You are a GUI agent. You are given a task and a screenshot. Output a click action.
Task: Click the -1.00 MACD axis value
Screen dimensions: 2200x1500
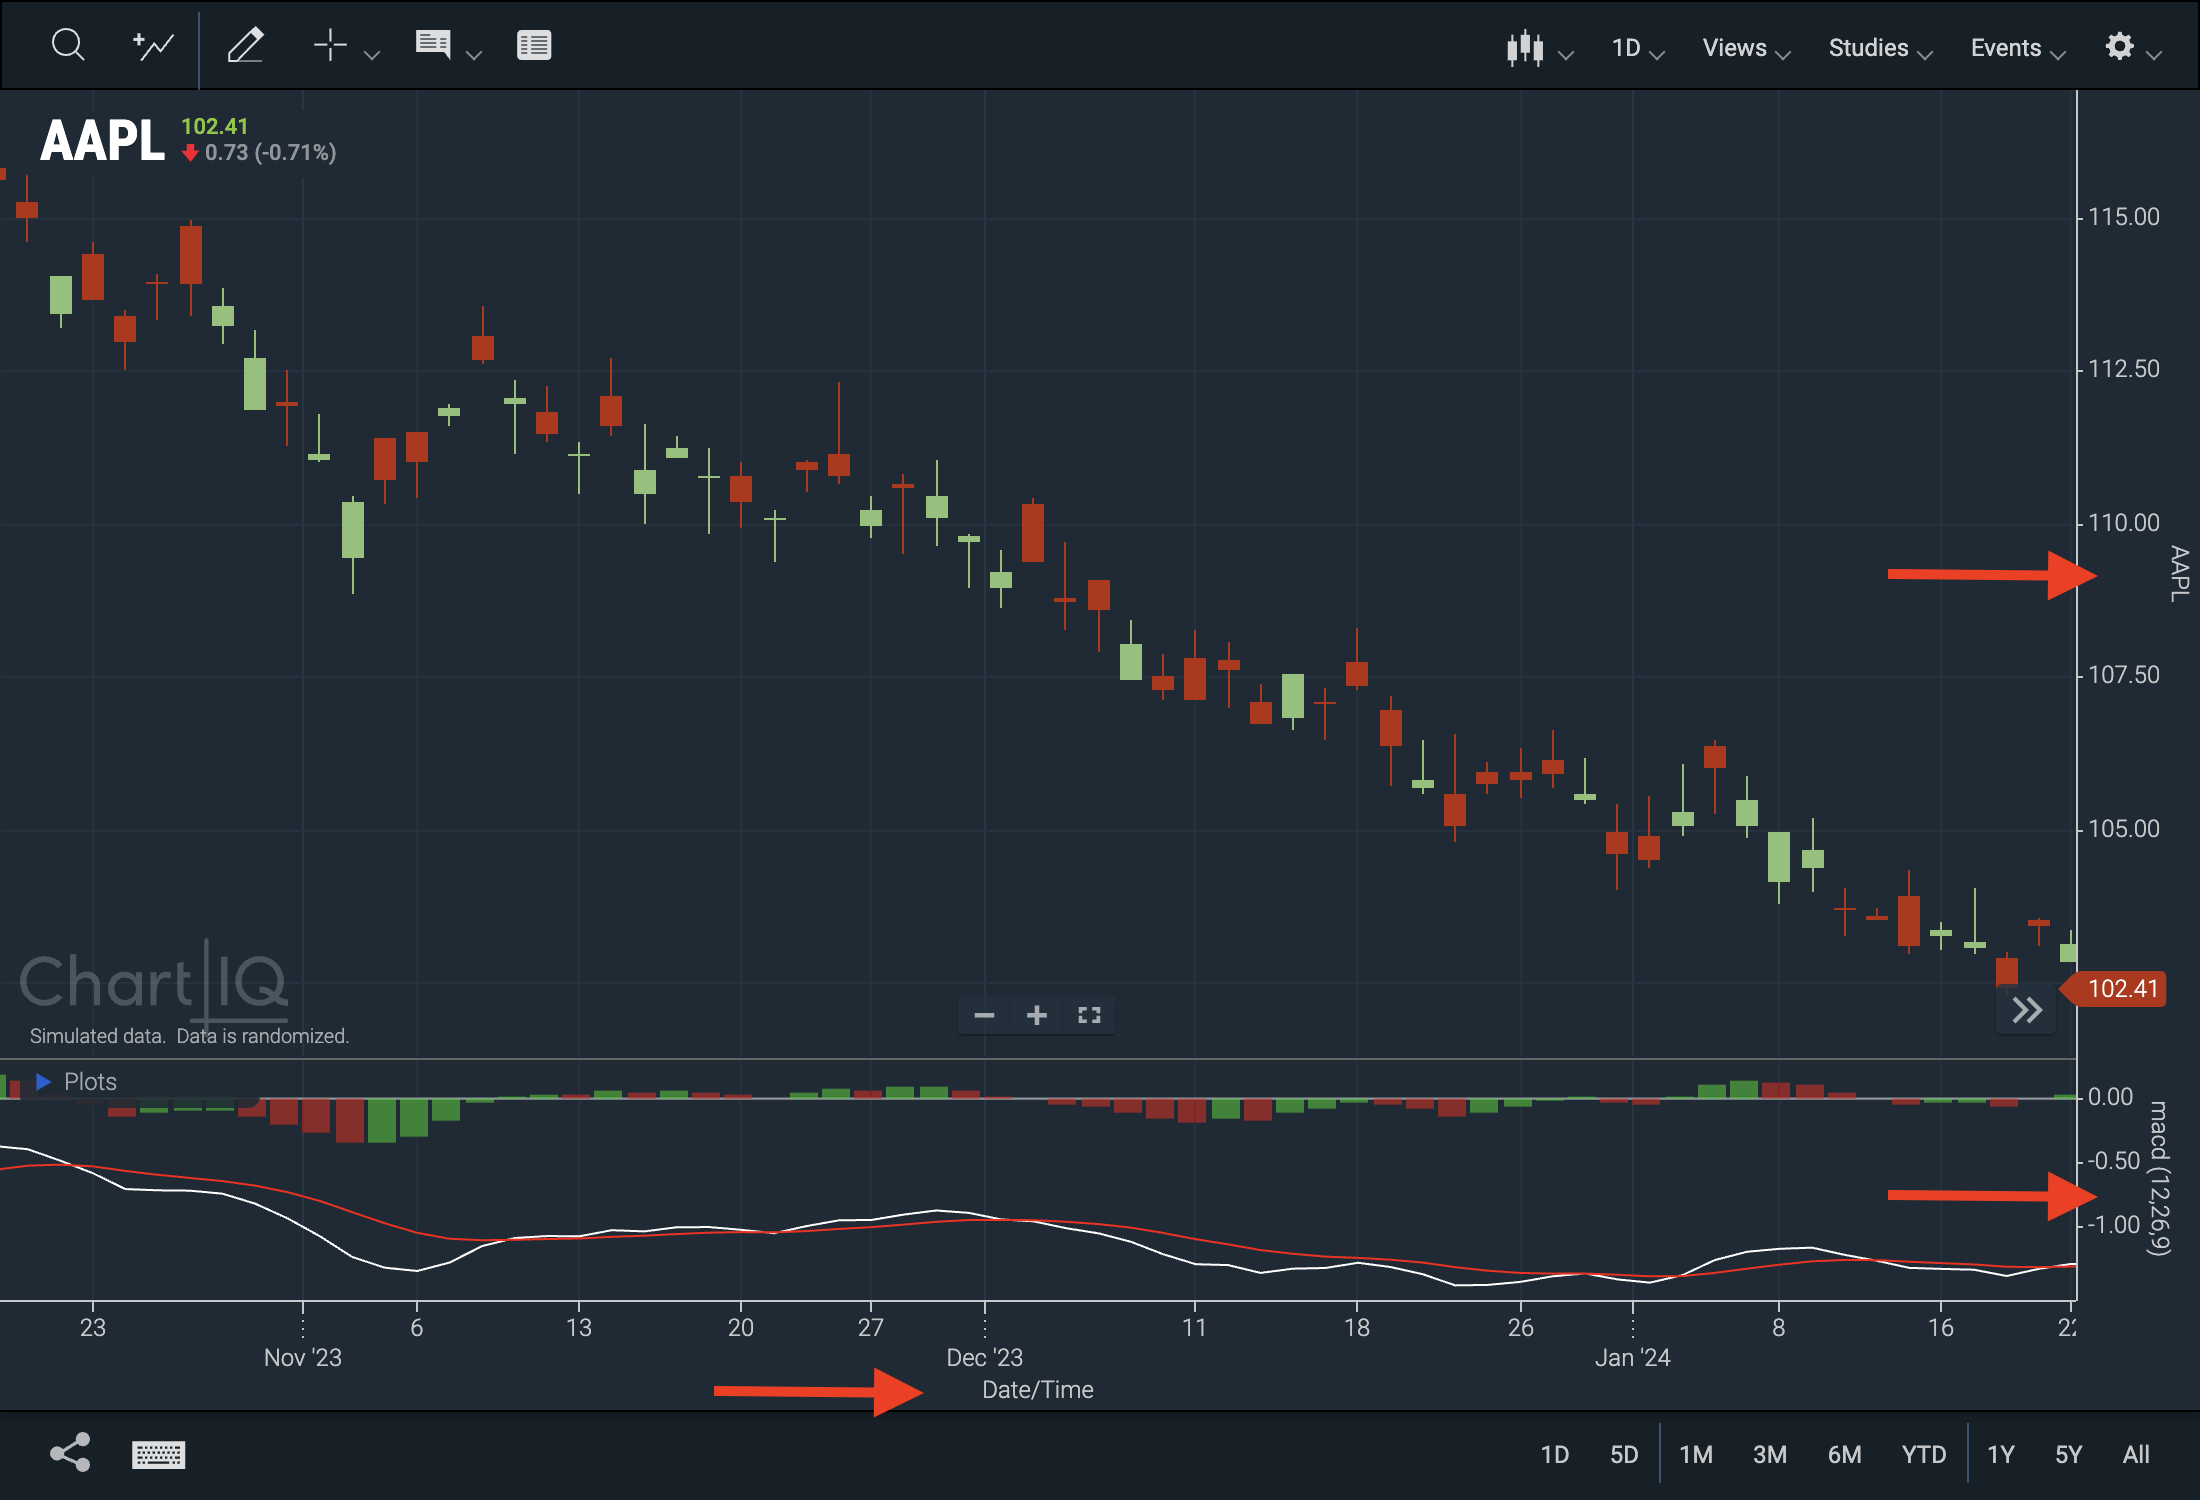click(2114, 1225)
